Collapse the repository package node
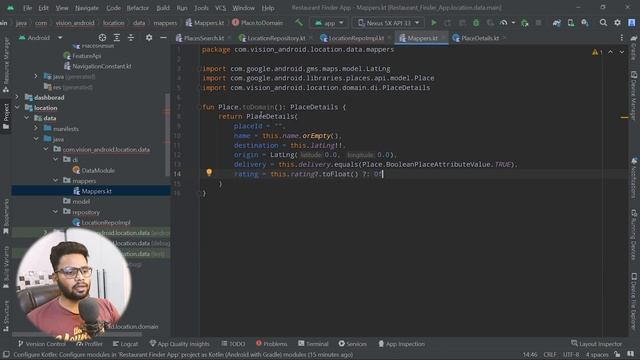 [x=55, y=212]
